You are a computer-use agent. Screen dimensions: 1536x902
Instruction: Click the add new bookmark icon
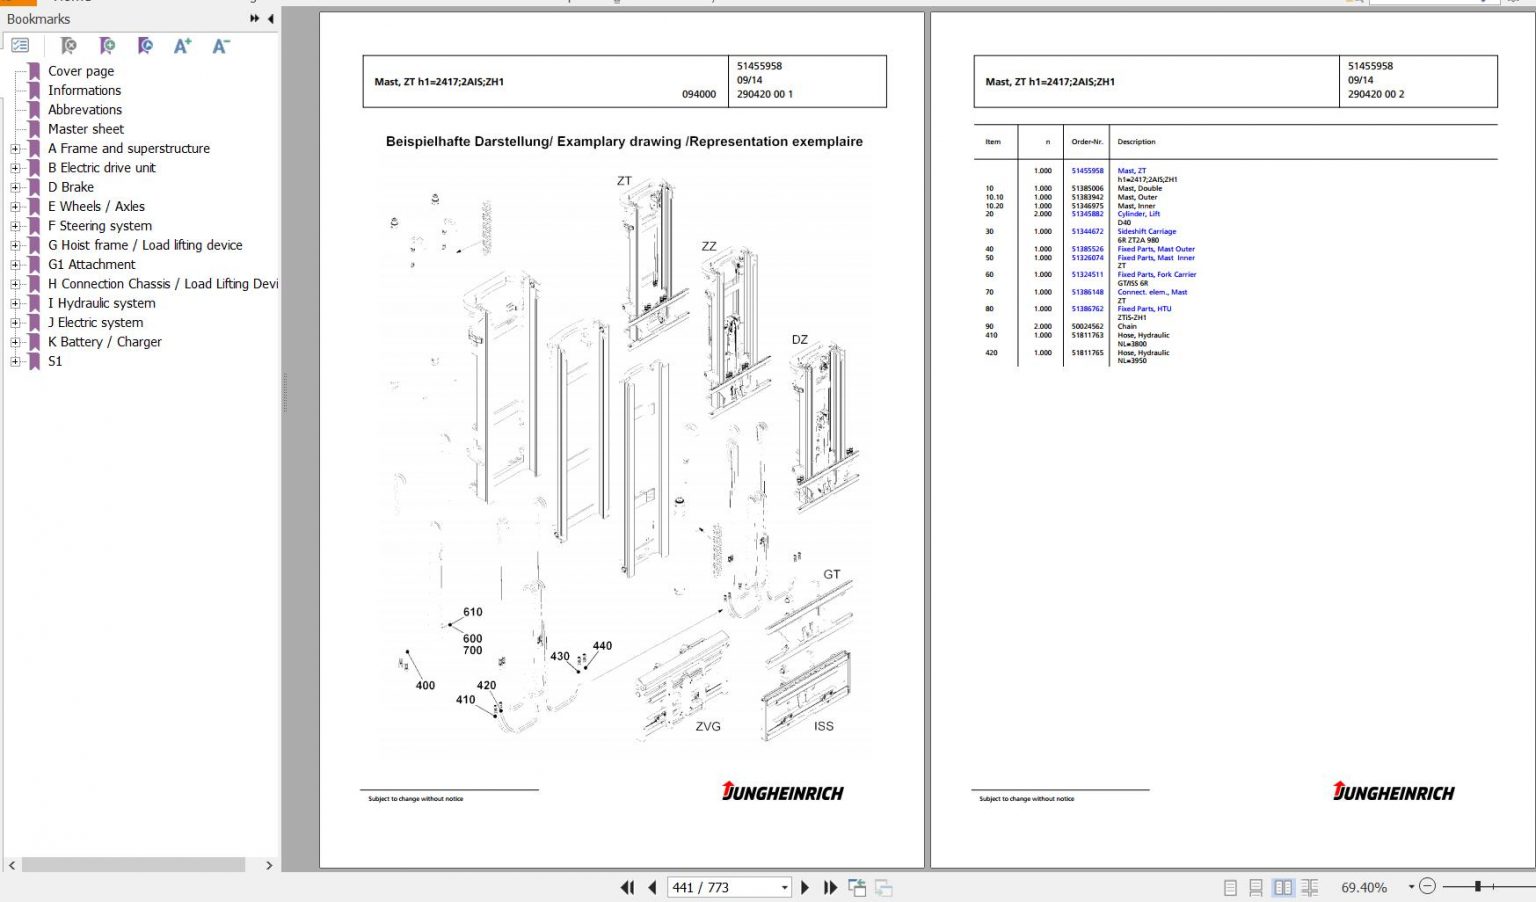pos(107,46)
